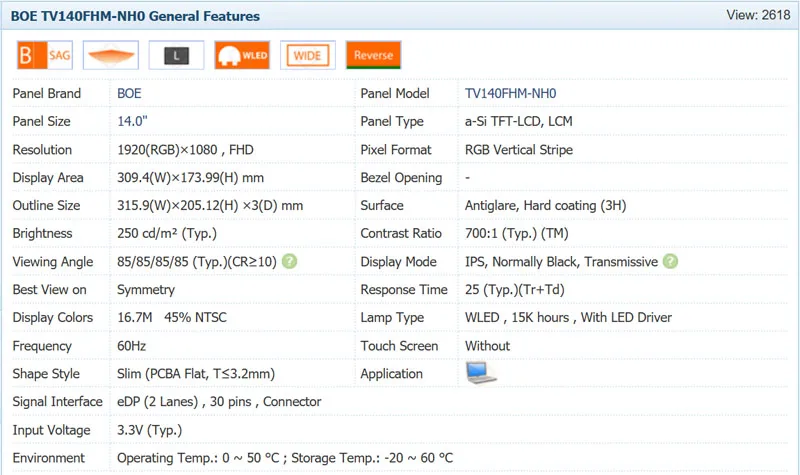
Task: Click the 'Panel Brand' row label
Action: click(46, 93)
